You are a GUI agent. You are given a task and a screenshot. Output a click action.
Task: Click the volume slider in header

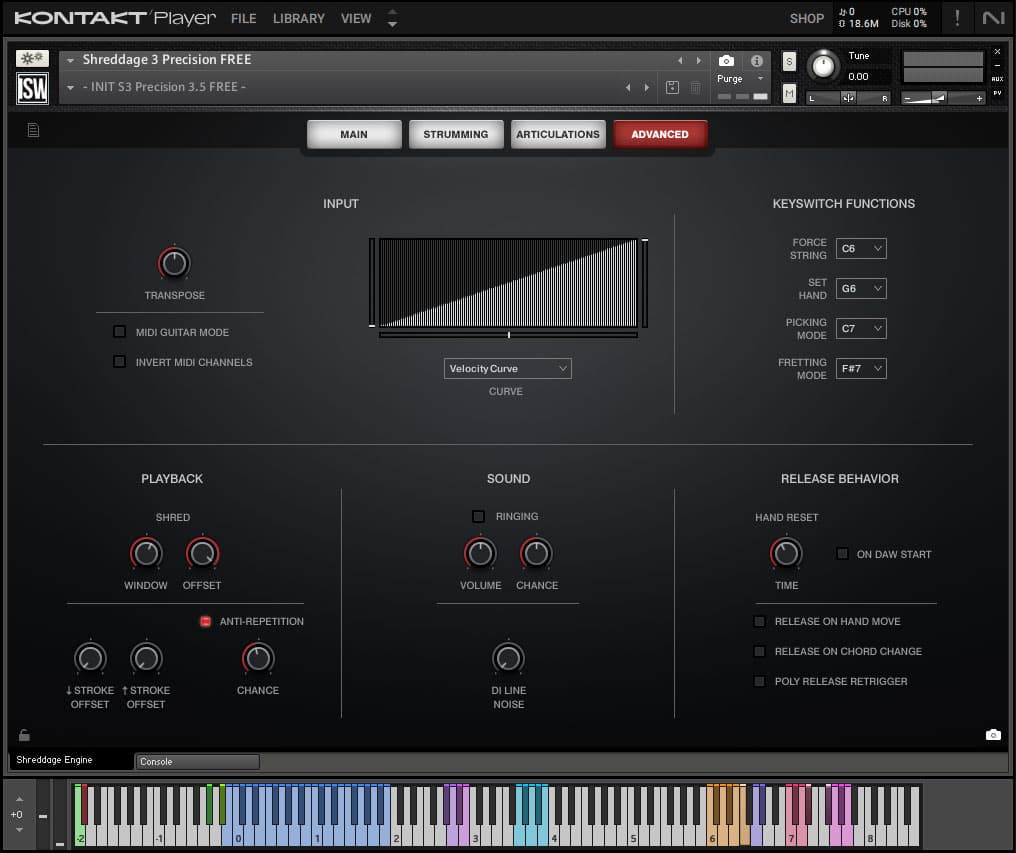pyautogui.click(x=943, y=98)
